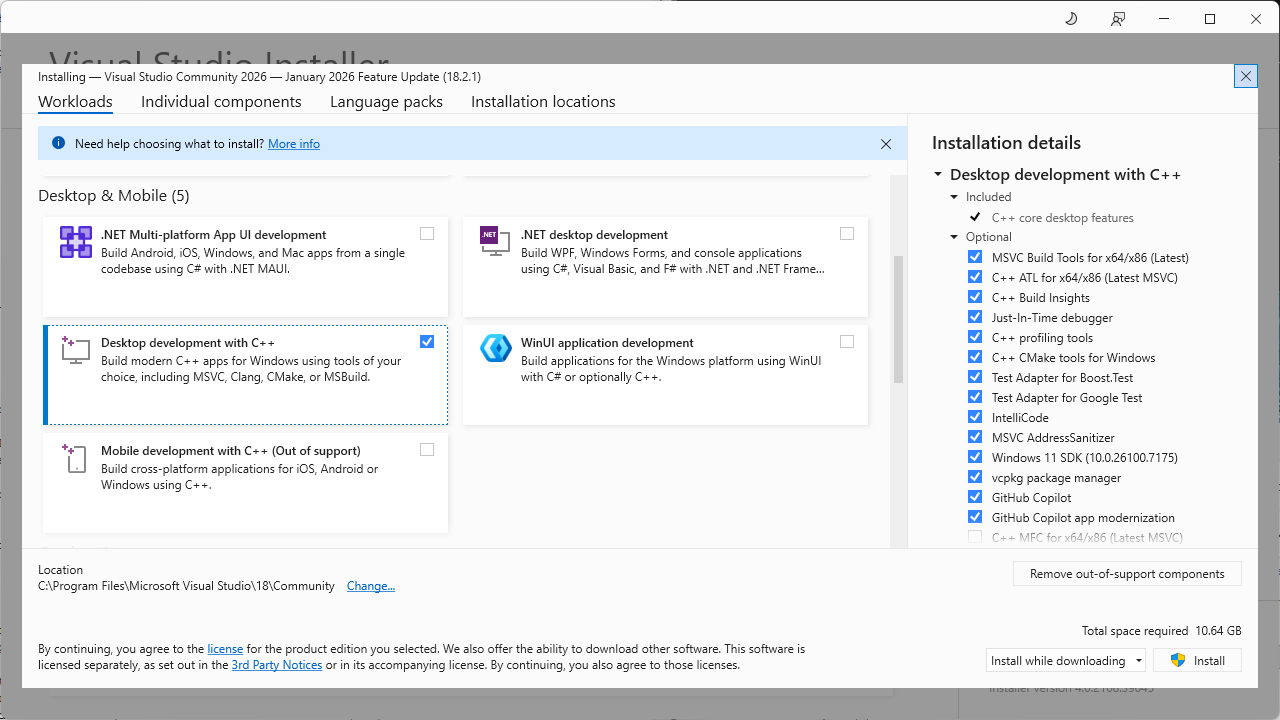The height and width of the screenshot is (720, 1280).
Task: Select the .NET desktop development card title
Action: 594,235
